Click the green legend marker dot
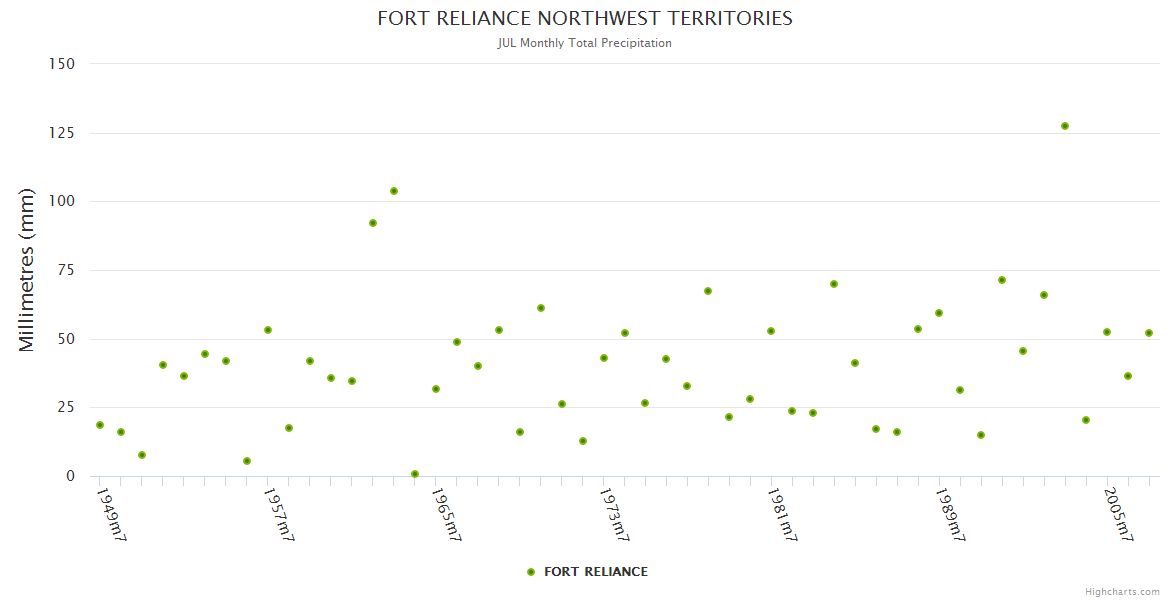Viewport: 1170px width, 600px height. [x=531, y=572]
